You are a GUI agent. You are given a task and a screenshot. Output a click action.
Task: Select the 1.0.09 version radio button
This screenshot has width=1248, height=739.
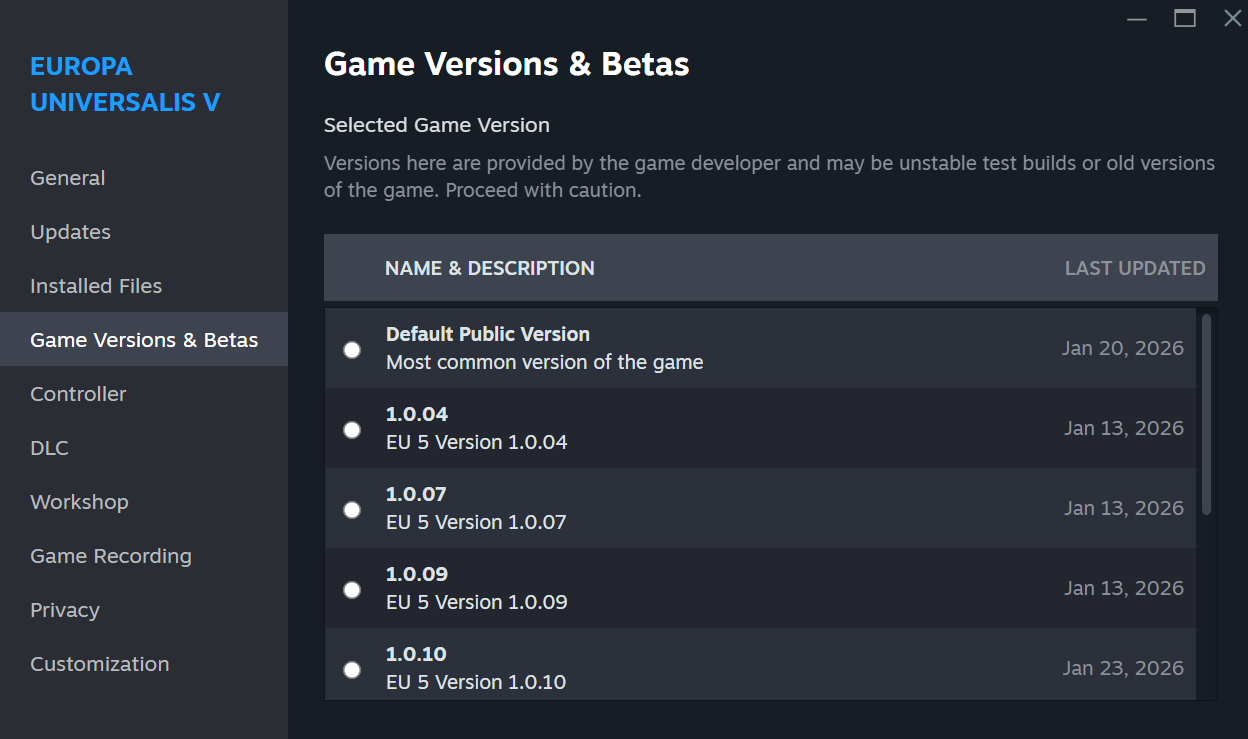[x=352, y=590]
